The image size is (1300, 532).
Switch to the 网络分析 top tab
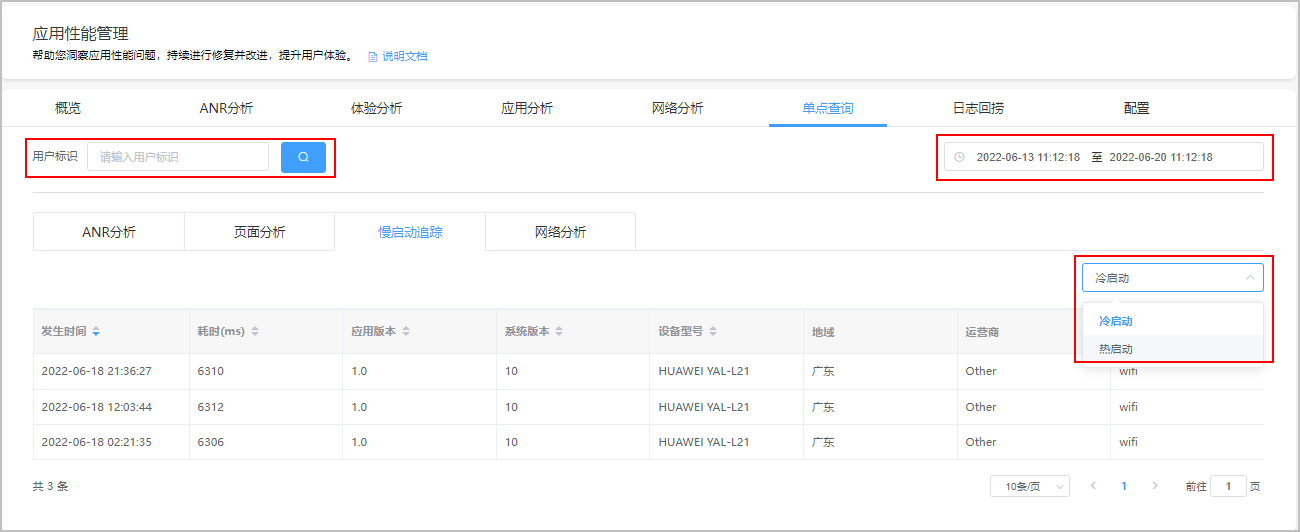click(x=677, y=108)
